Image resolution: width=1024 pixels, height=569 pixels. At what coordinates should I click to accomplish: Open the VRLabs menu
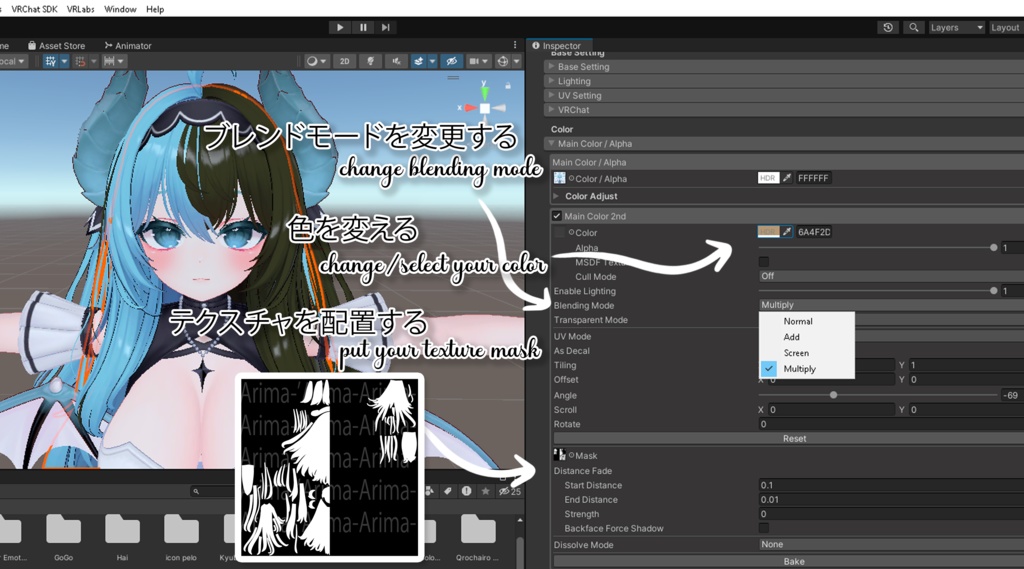click(80, 9)
